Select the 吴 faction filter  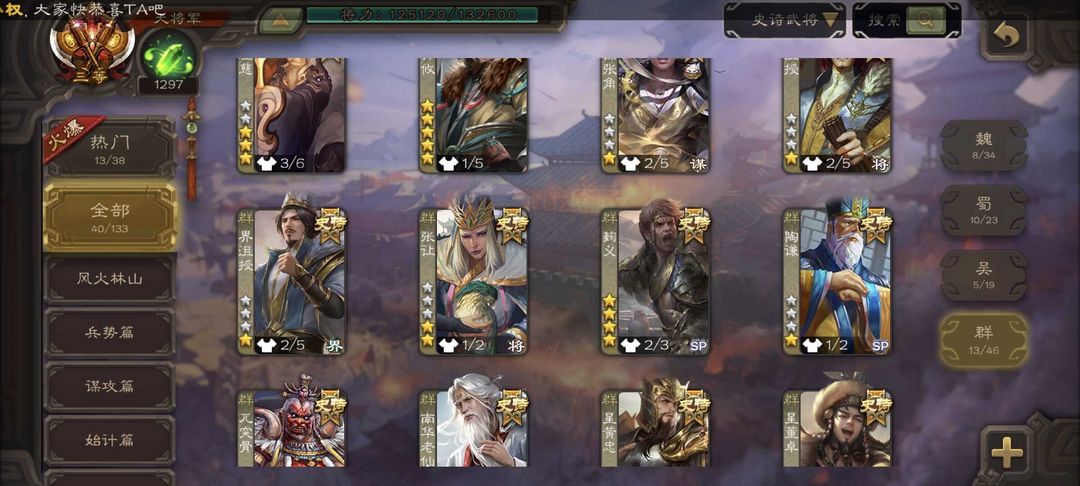coord(984,275)
